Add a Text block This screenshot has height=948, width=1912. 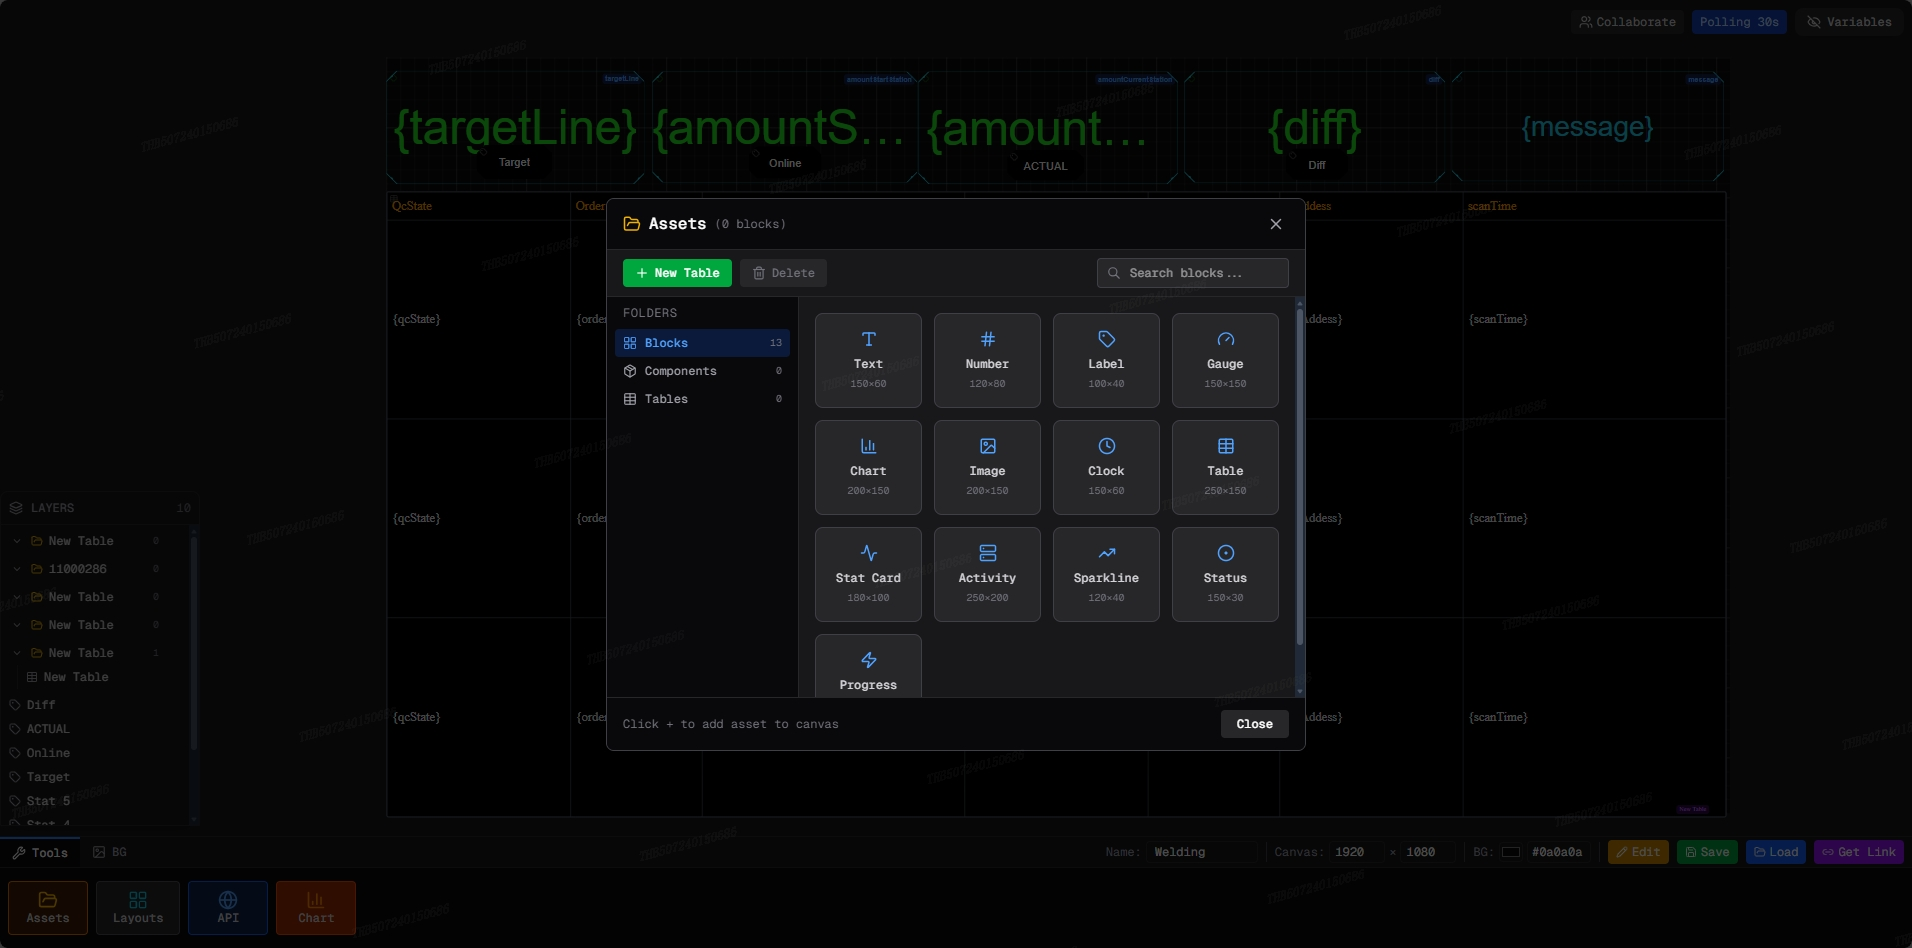[x=868, y=360]
